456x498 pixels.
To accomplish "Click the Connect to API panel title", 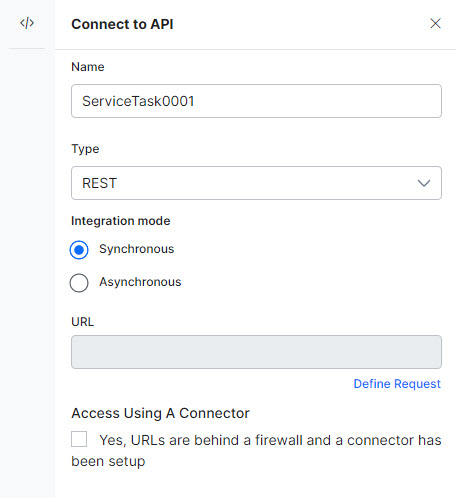I will point(122,24).
